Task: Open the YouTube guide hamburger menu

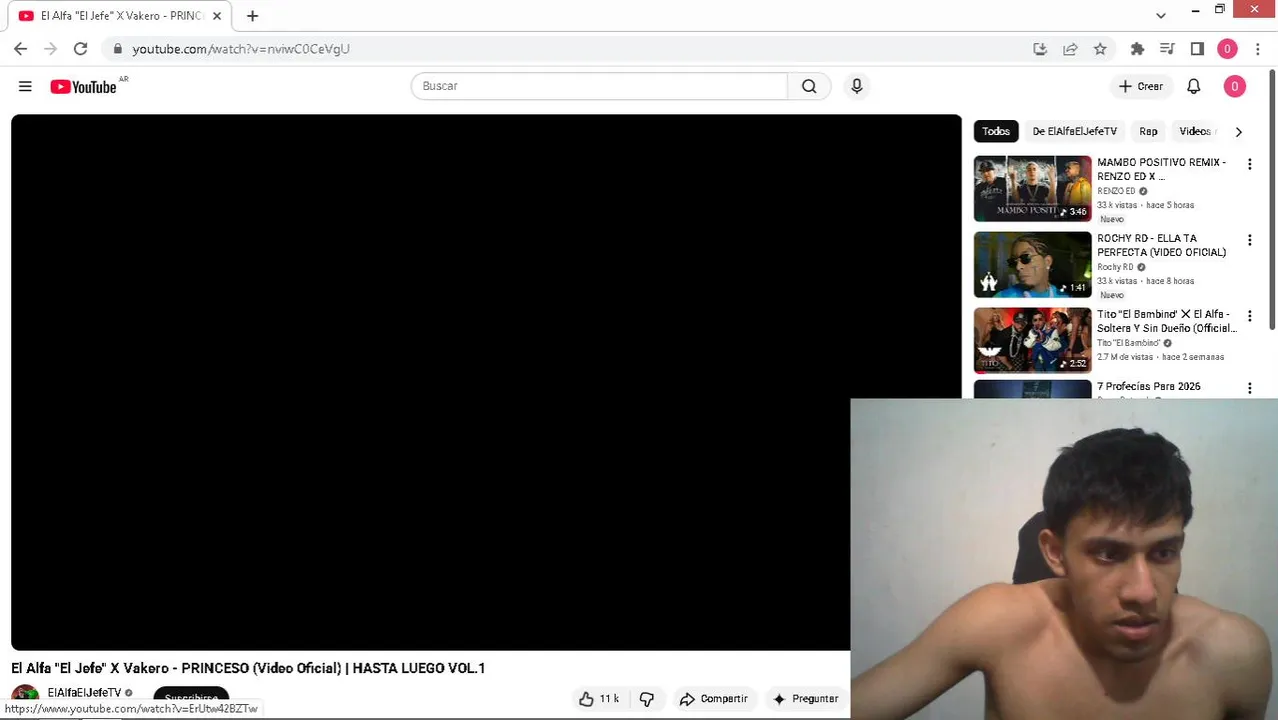Action: point(25,86)
